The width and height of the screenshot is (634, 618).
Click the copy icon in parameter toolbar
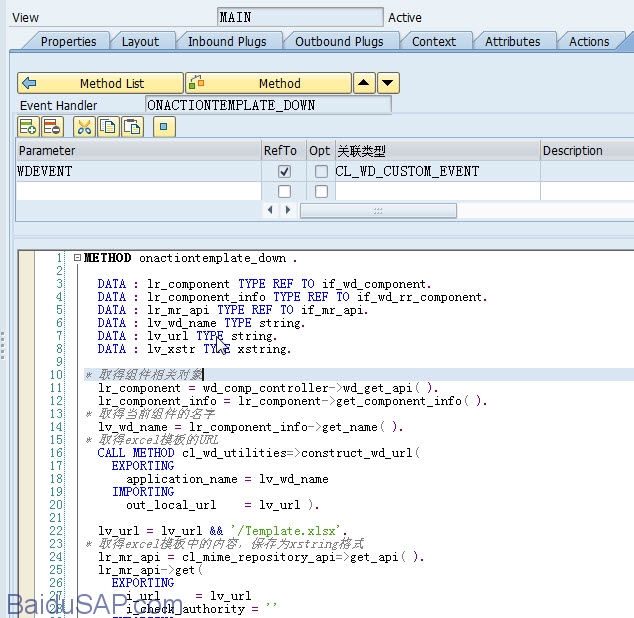tap(108, 127)
